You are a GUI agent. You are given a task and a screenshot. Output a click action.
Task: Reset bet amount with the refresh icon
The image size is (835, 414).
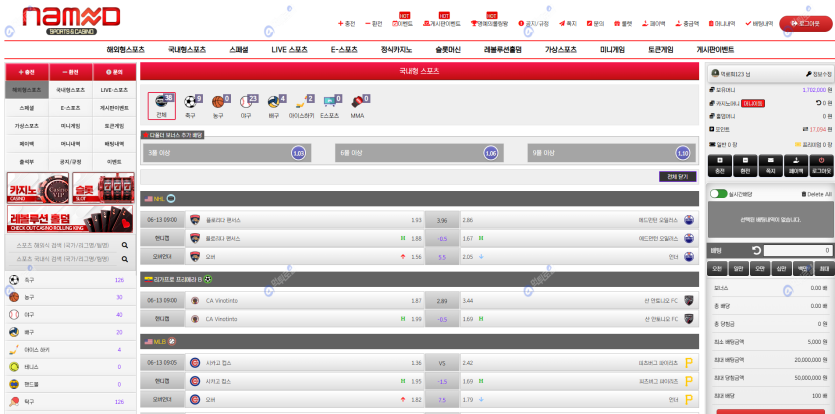pos(756,250)
